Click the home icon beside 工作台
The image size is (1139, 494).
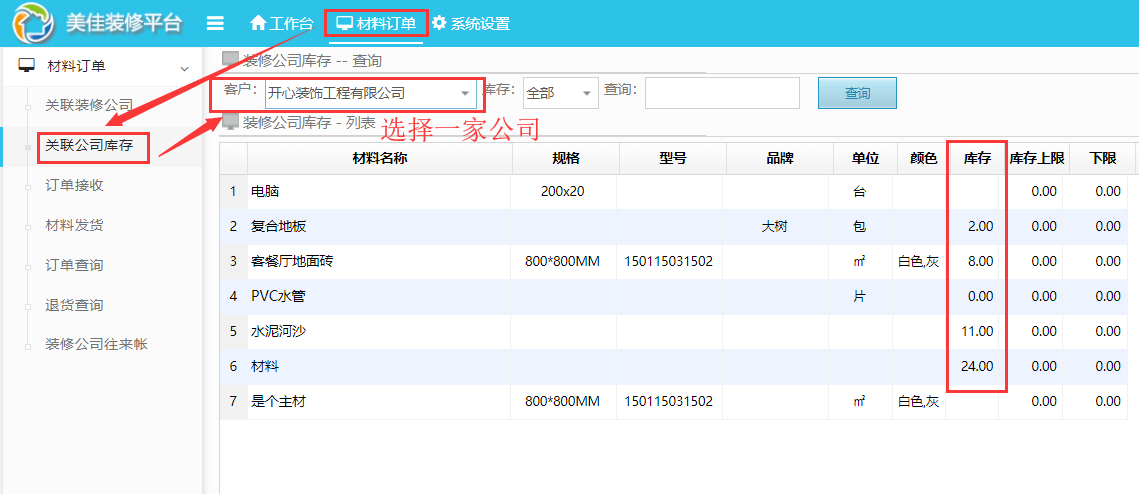coord(258,23)
